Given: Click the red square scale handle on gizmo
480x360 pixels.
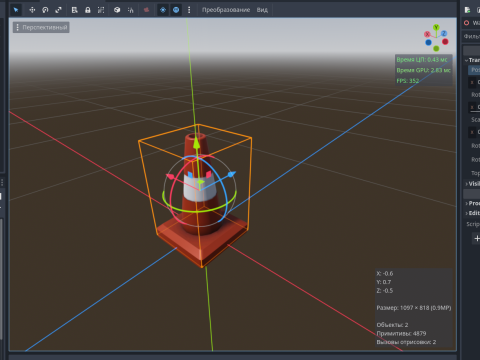Looking at the screenshot, I should point(209,174).
